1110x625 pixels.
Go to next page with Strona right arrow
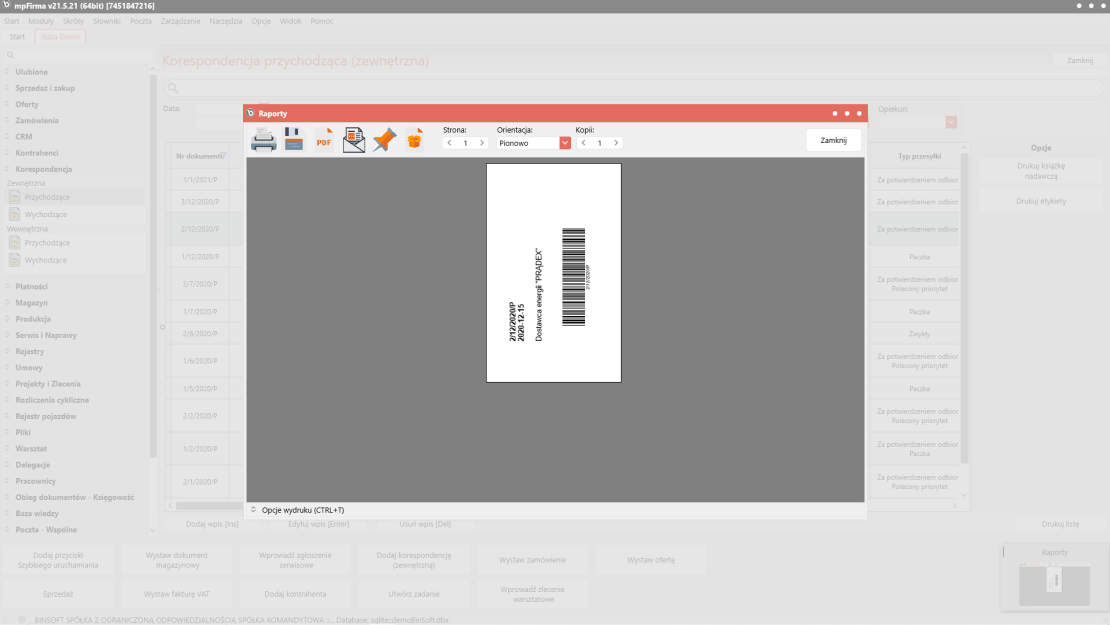click(x=481, y=143)
